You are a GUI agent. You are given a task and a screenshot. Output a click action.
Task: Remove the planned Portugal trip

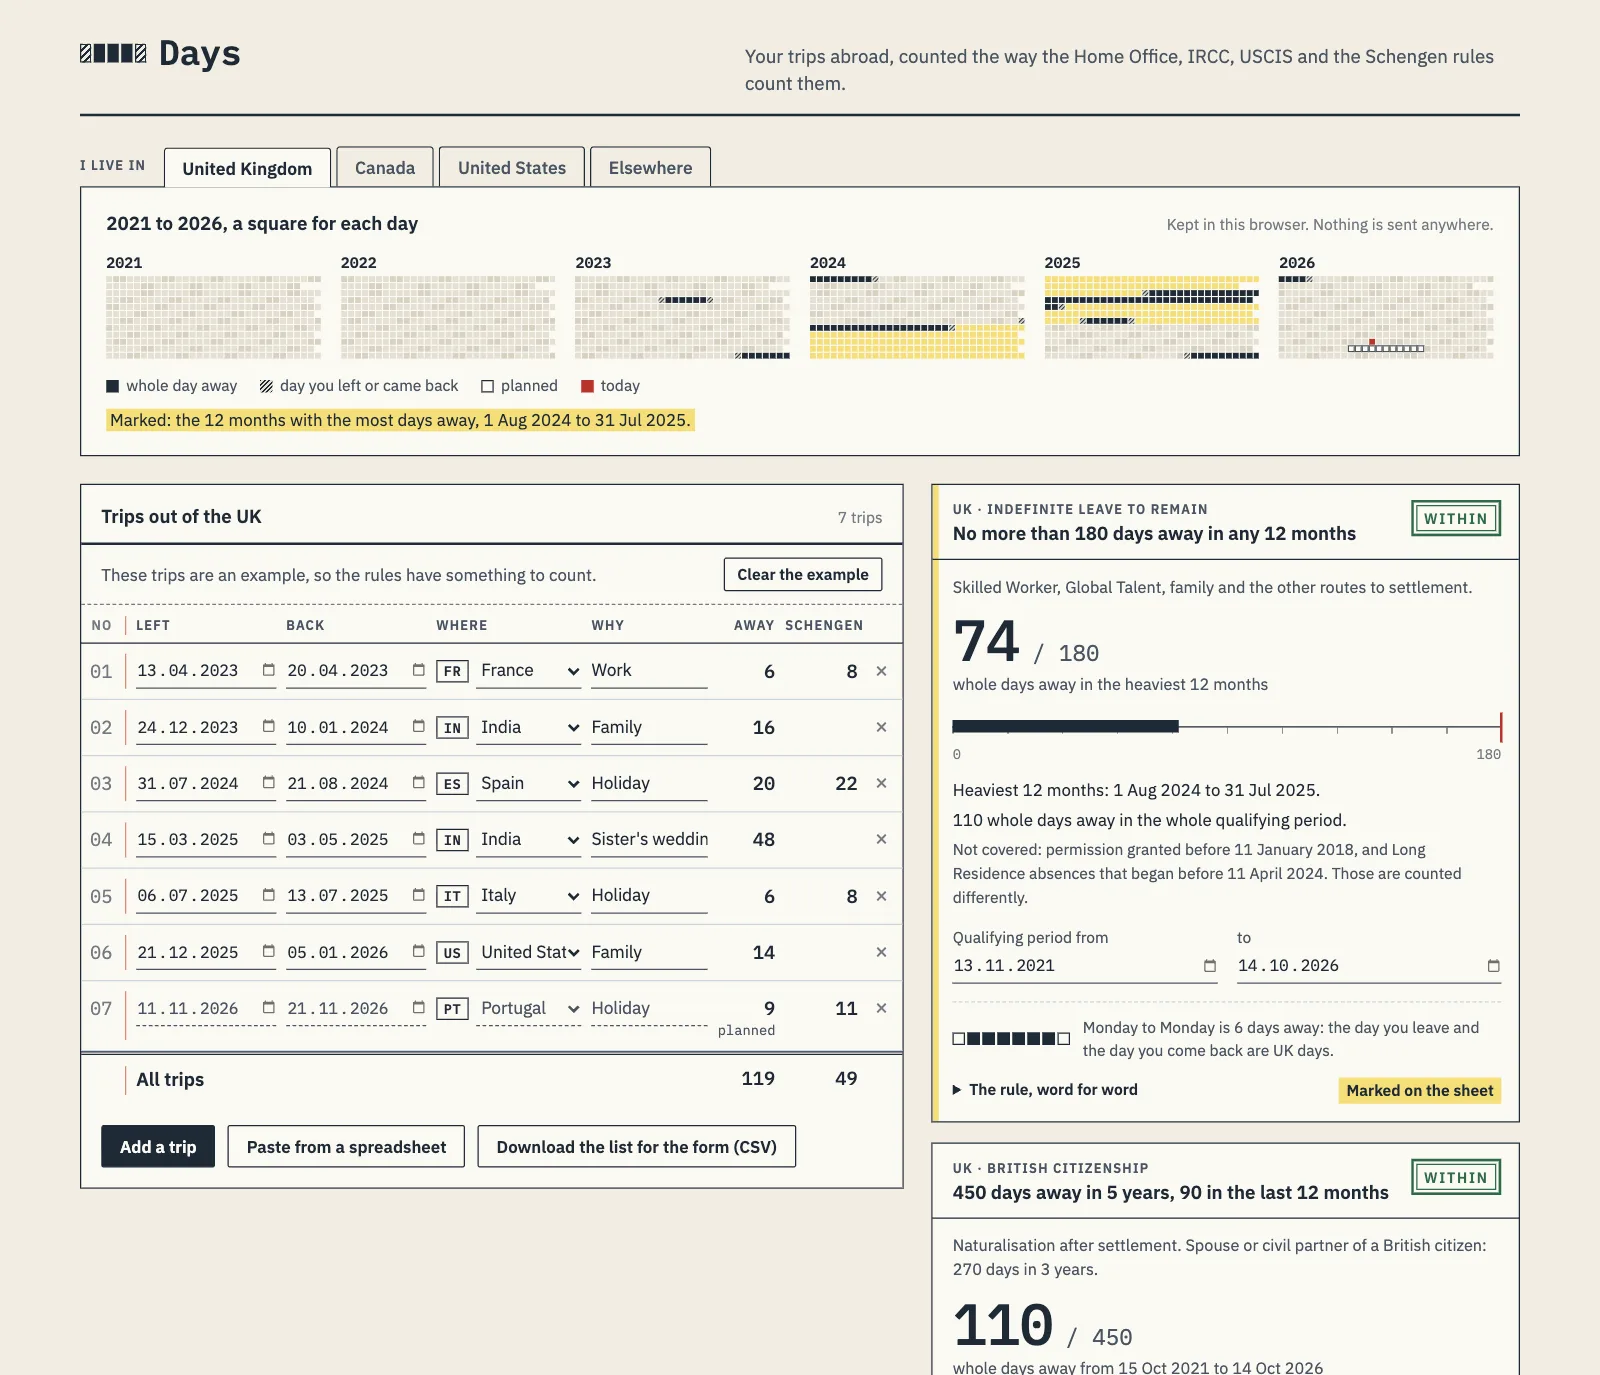[881, 1008]
